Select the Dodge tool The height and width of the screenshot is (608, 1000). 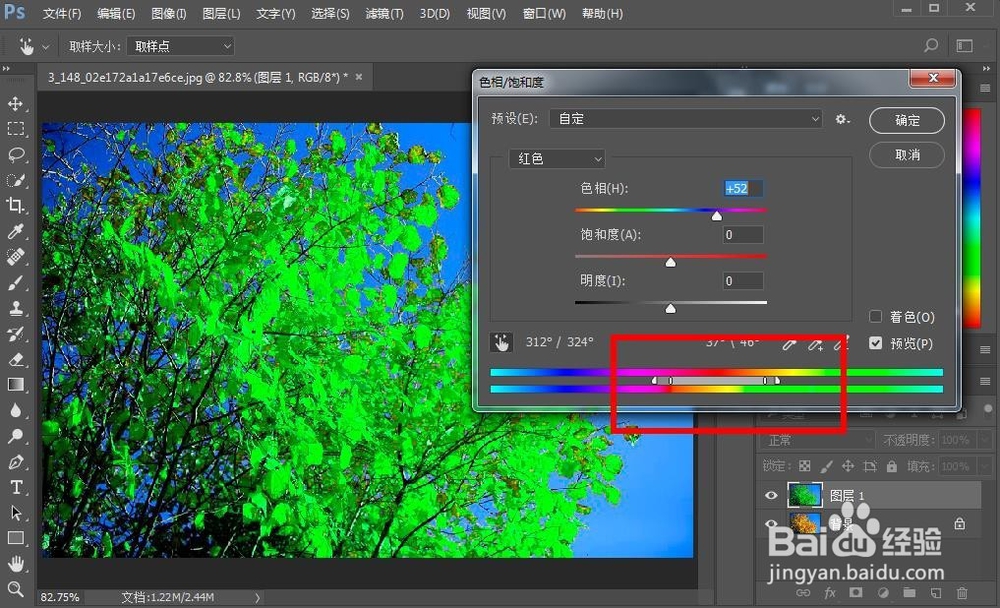tap(15, 436)
